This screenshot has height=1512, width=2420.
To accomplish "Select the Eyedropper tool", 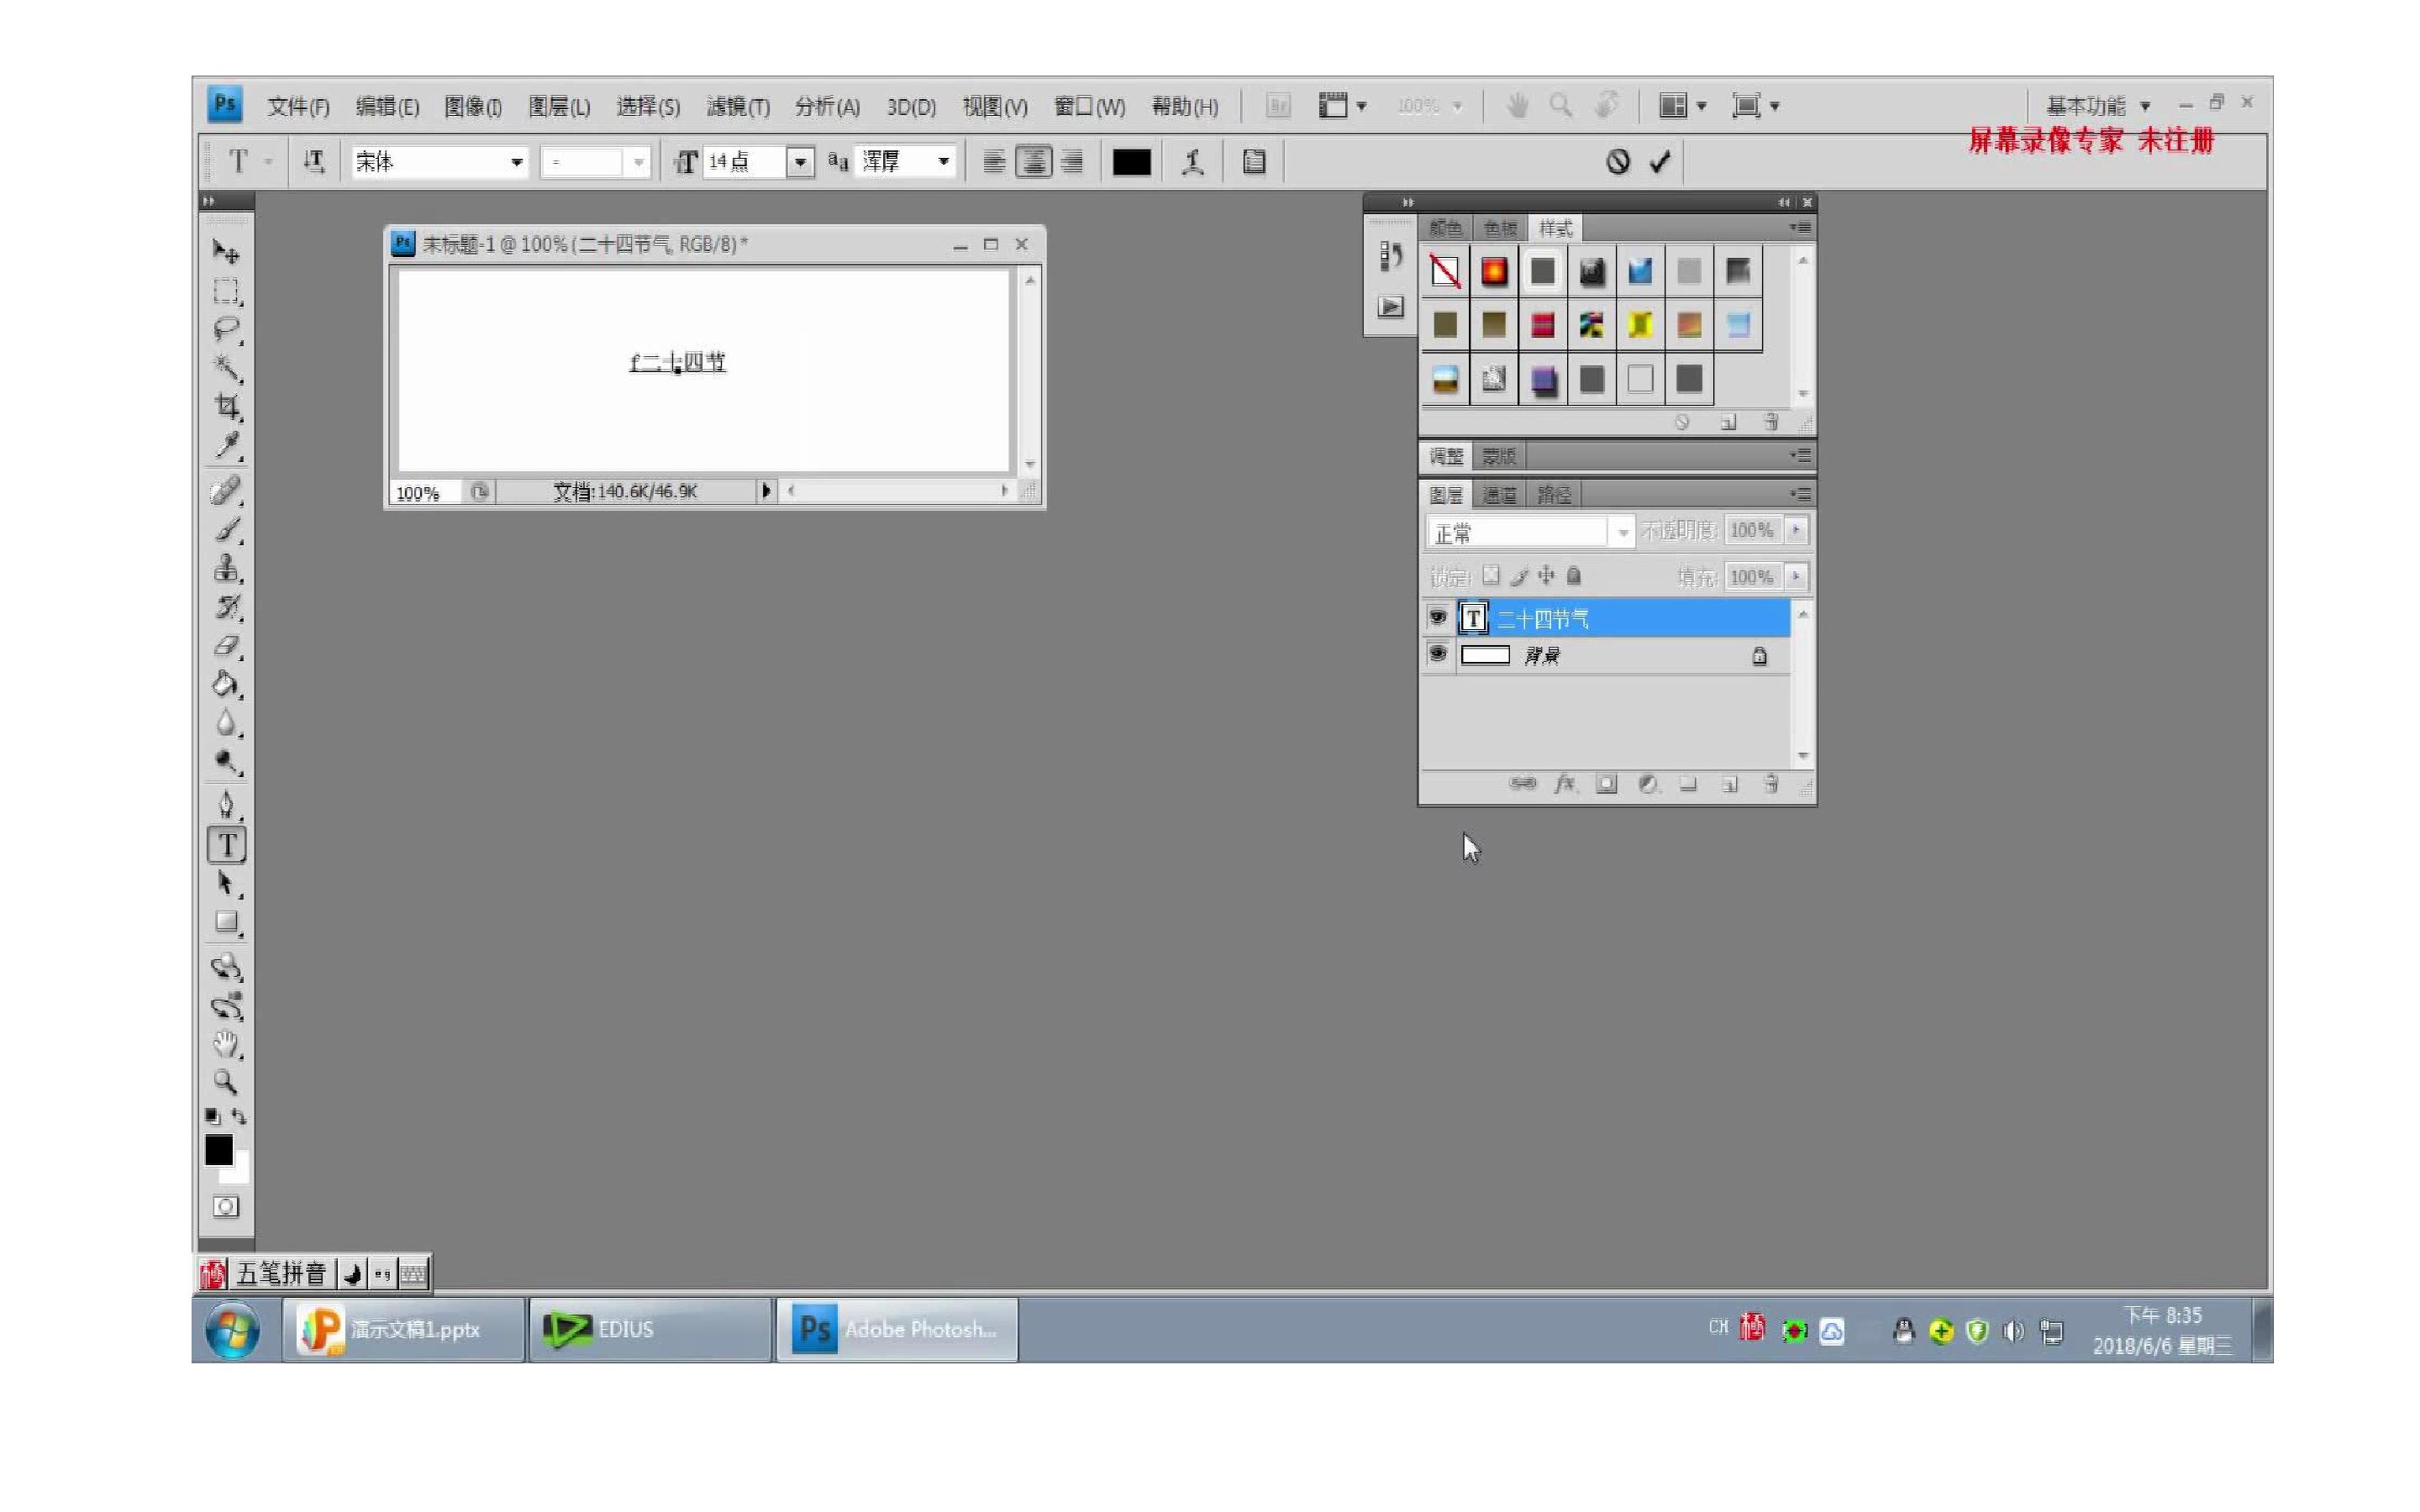I will point(227,445).
